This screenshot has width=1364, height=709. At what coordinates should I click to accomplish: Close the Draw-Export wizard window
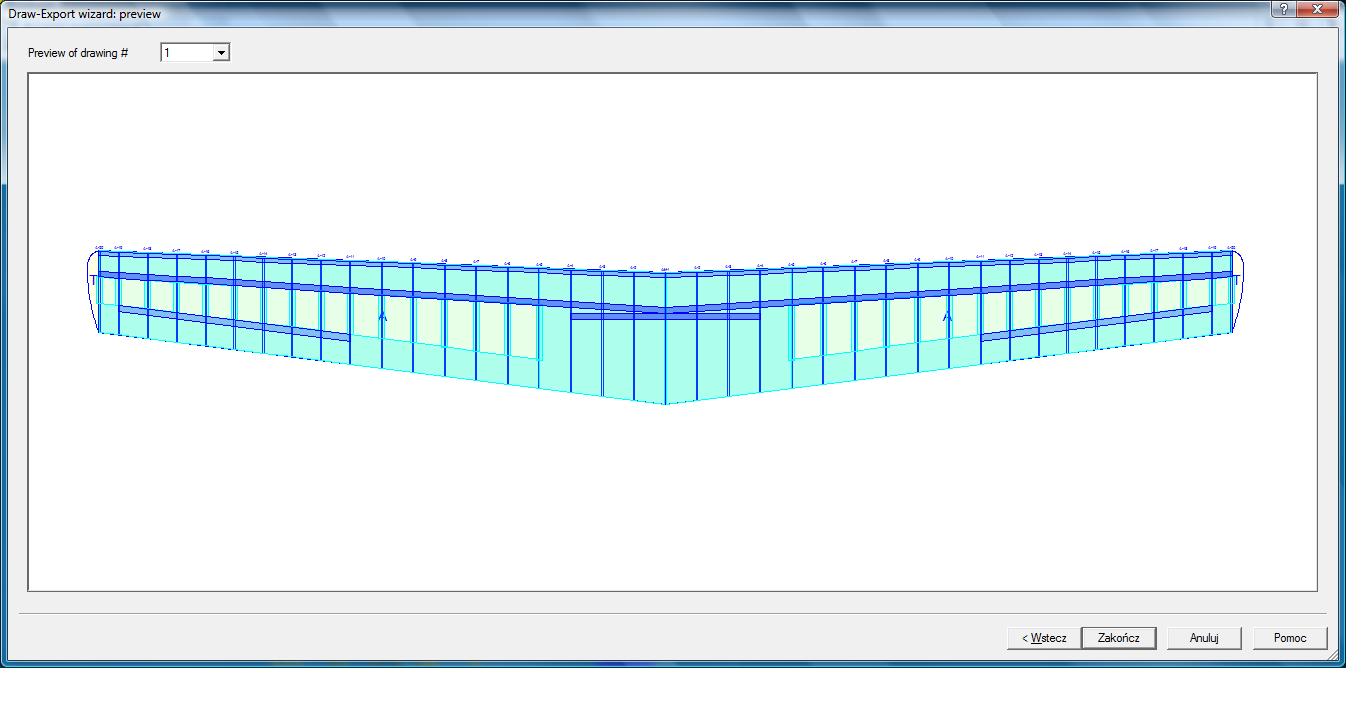point(1320,10)
